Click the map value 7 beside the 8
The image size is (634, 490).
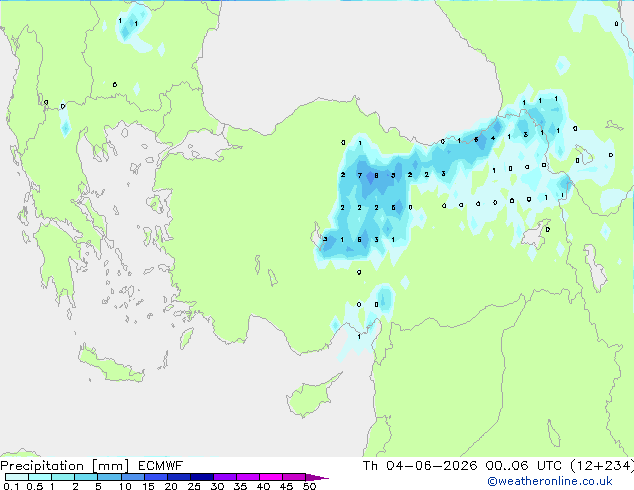click(x=359, y=175)
